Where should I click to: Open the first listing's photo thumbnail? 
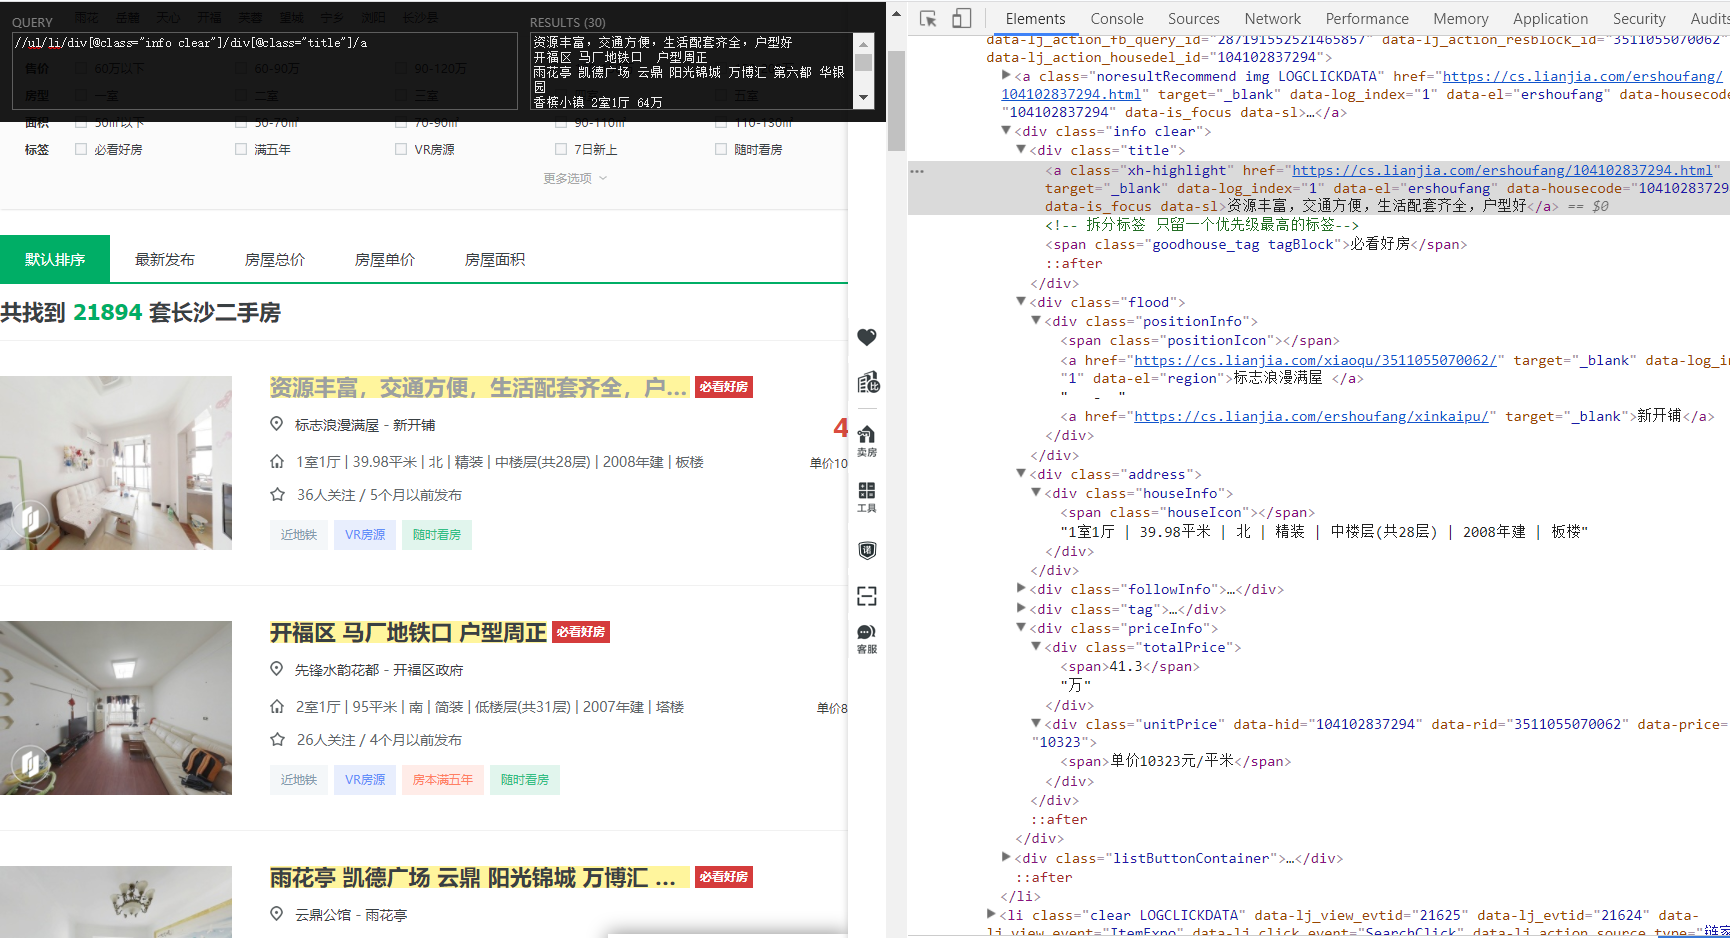[x=116, y=463]
